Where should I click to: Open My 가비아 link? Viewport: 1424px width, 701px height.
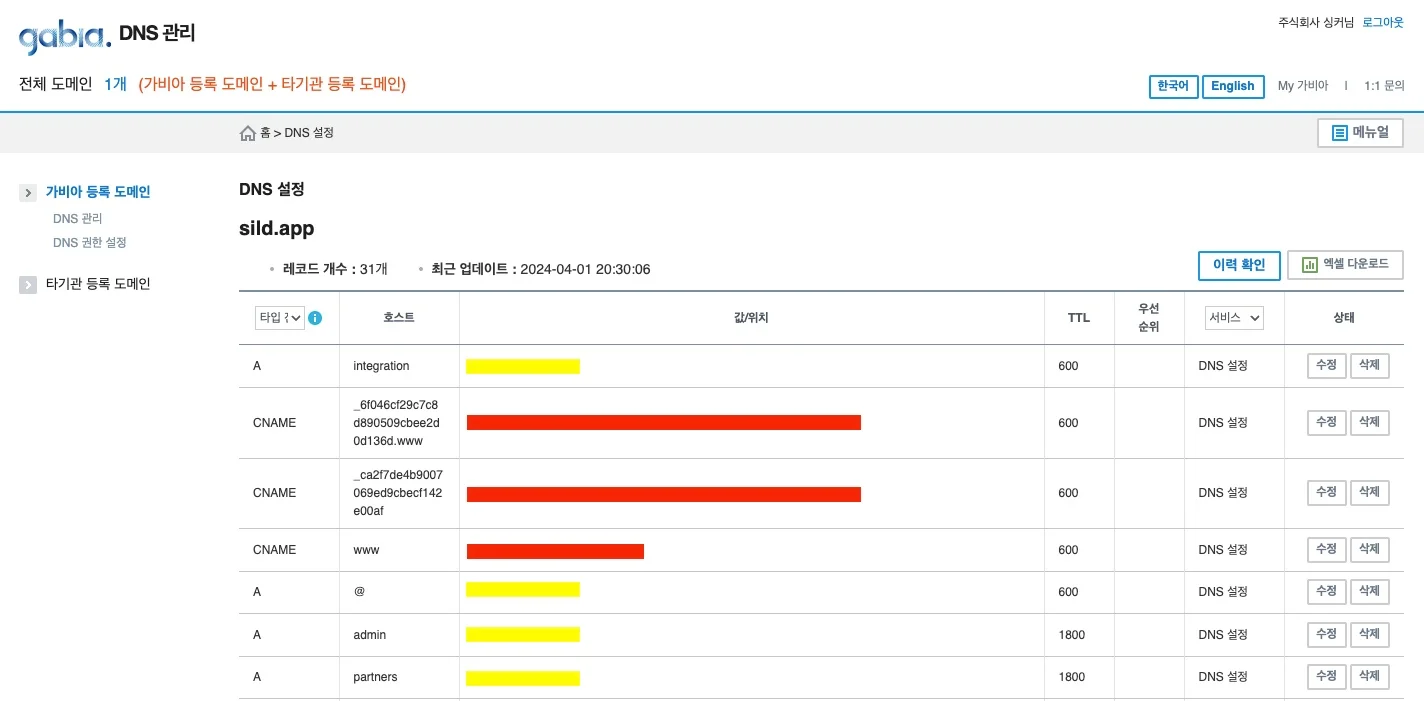(1302, 86)
